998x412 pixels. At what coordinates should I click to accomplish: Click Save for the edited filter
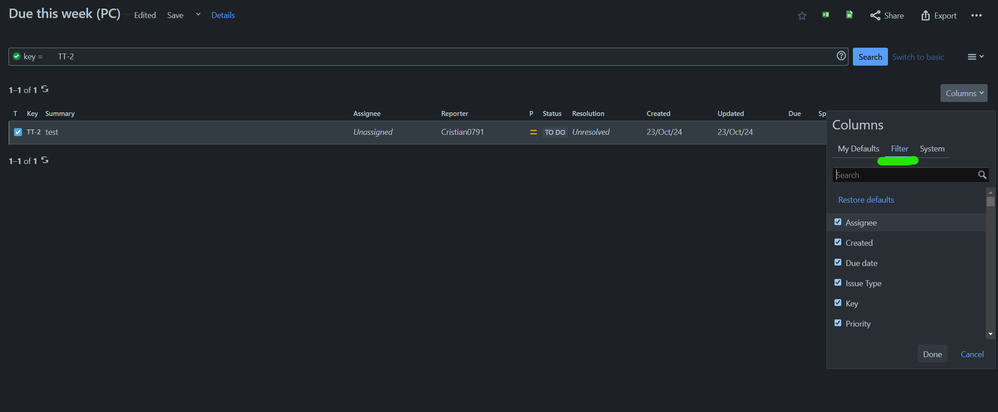tap(175, 15)
